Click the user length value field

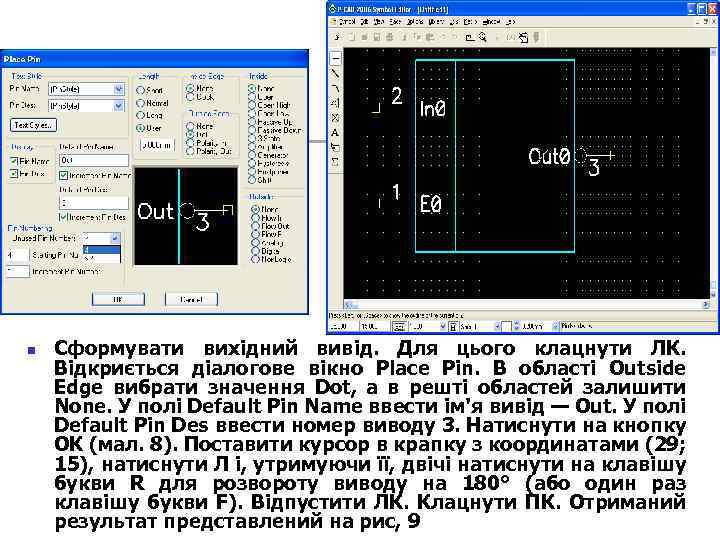[157, 145]
